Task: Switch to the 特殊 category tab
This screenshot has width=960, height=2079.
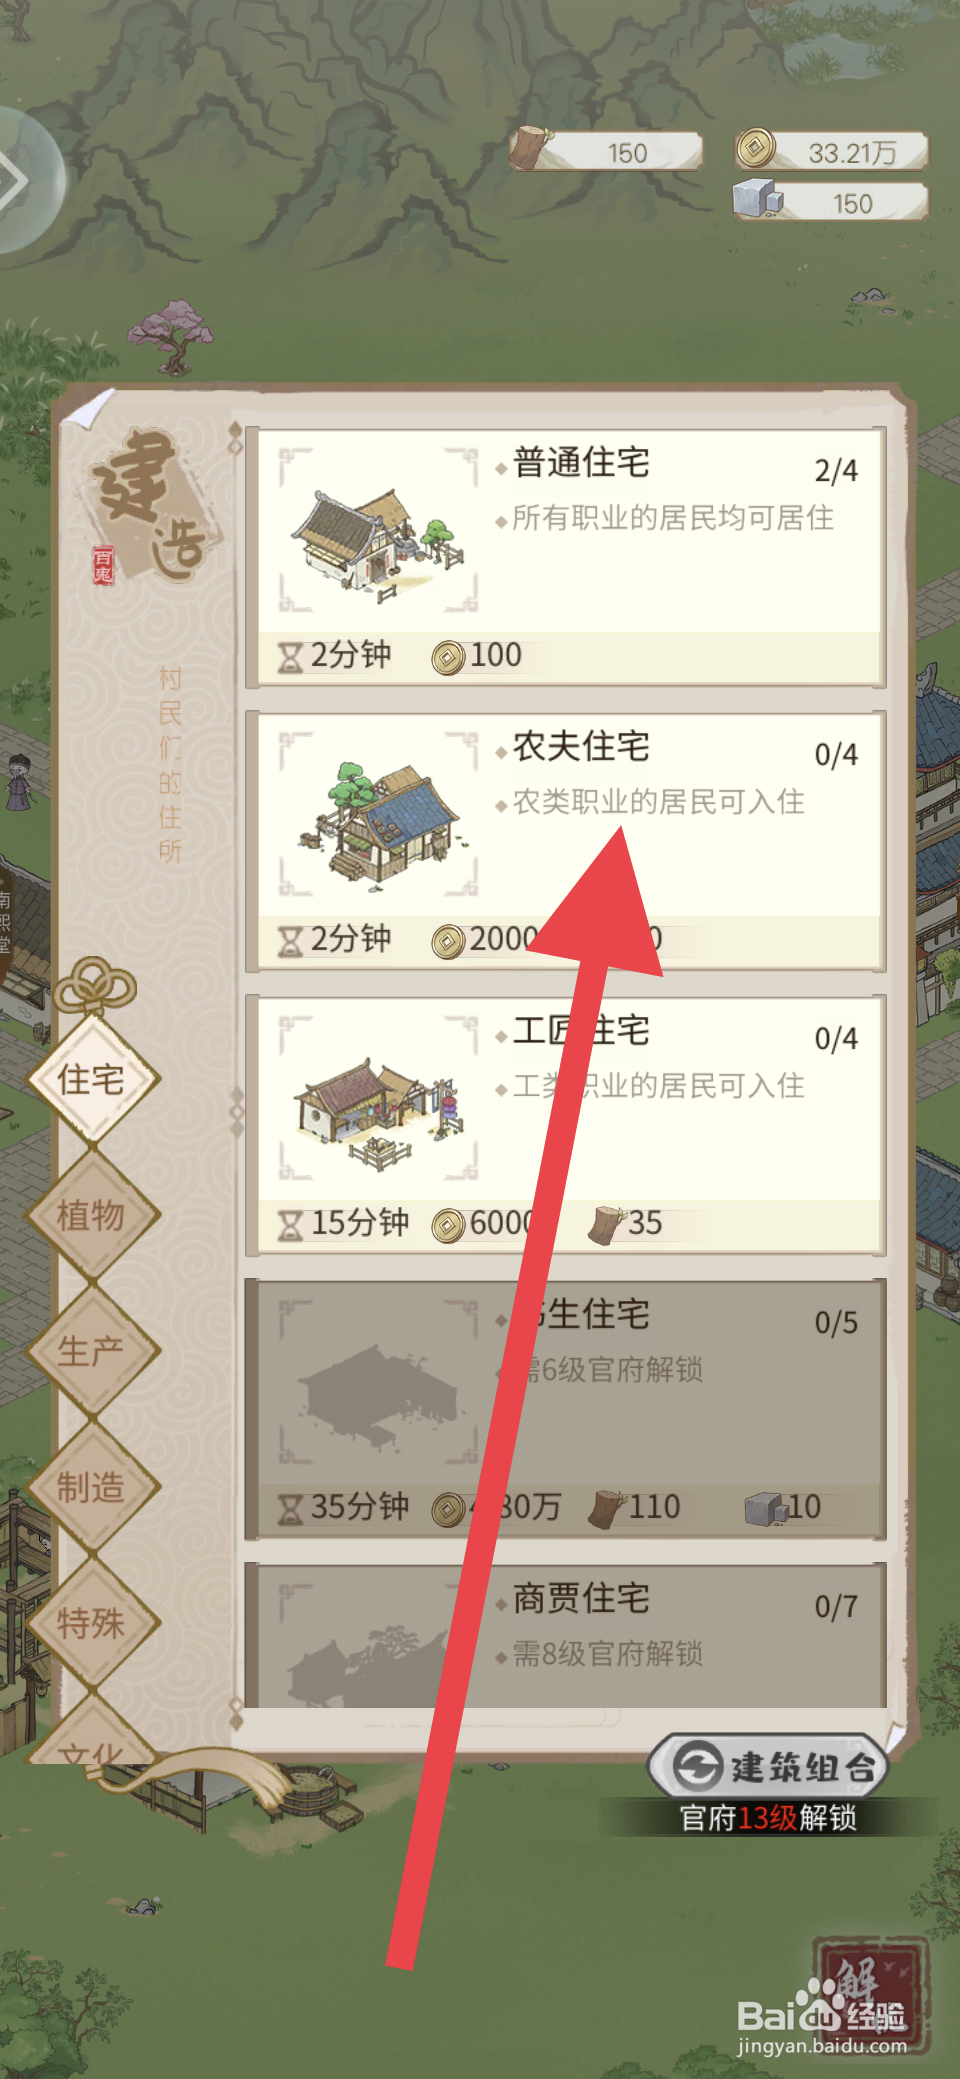Action: (92, 1623)
